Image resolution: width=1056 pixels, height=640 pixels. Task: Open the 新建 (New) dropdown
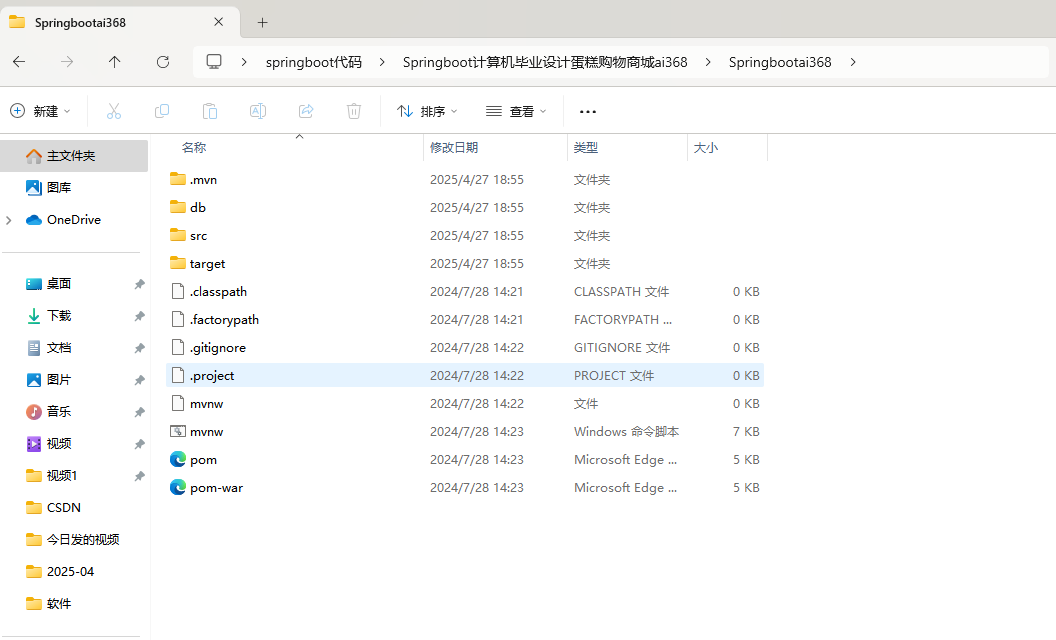click(x=40, y=111)
